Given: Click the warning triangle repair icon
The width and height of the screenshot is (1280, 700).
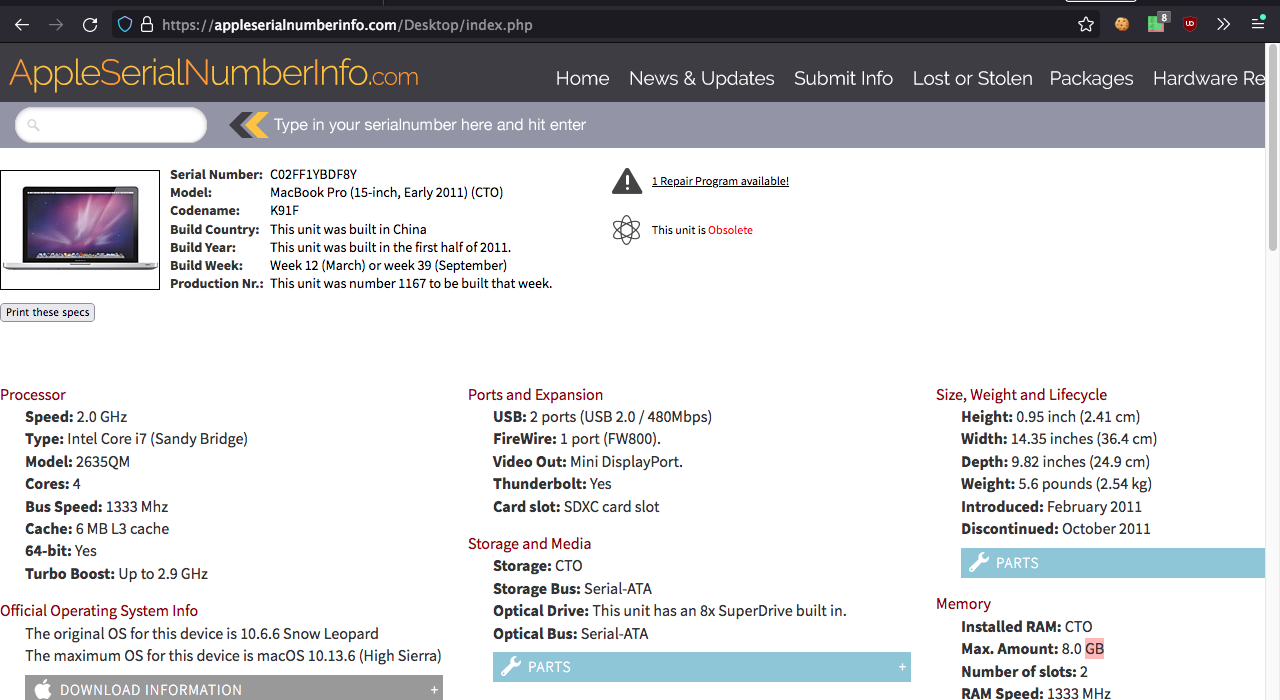Looking at the screenshot, I should (x=627, y=181).
